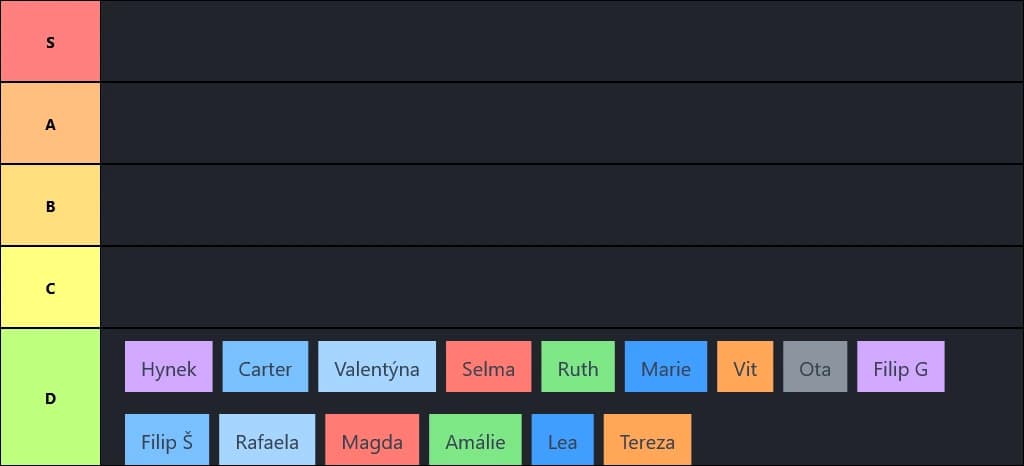This screenshot has width=1024, height=466.
Task: Select the A tier label
Action: 50,124
